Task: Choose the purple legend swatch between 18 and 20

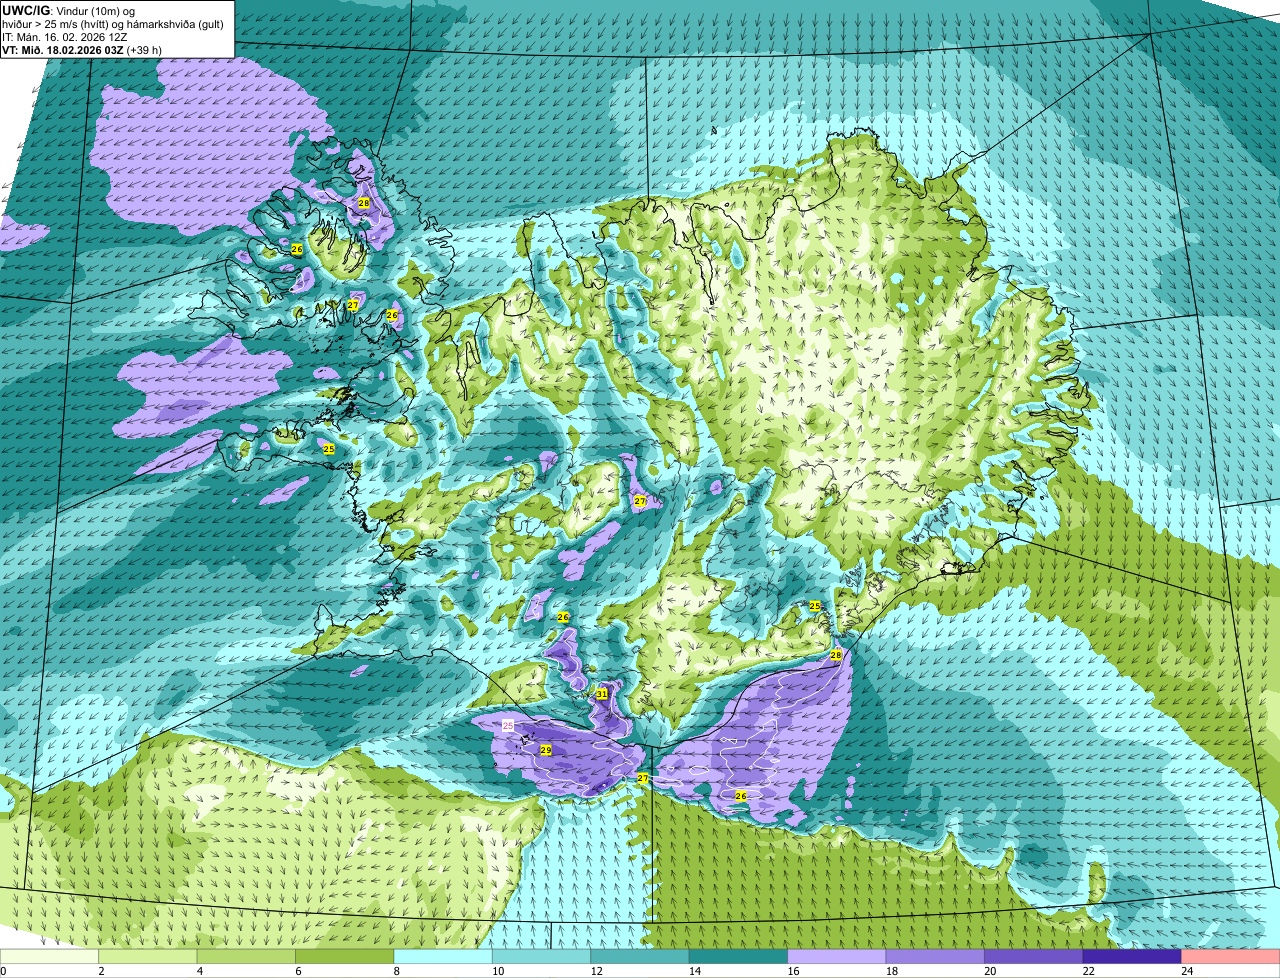Action: point(936,956)
